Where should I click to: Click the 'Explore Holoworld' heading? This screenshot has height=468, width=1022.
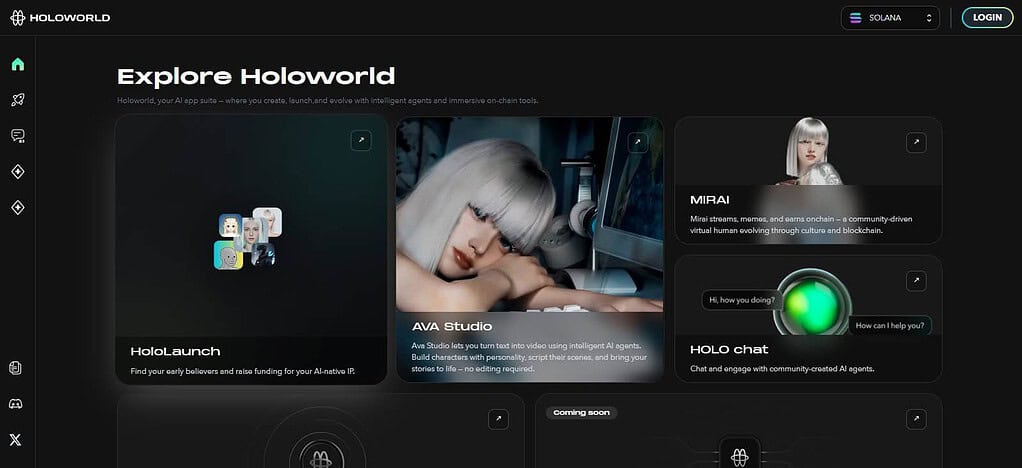click(x=256, y=77)
